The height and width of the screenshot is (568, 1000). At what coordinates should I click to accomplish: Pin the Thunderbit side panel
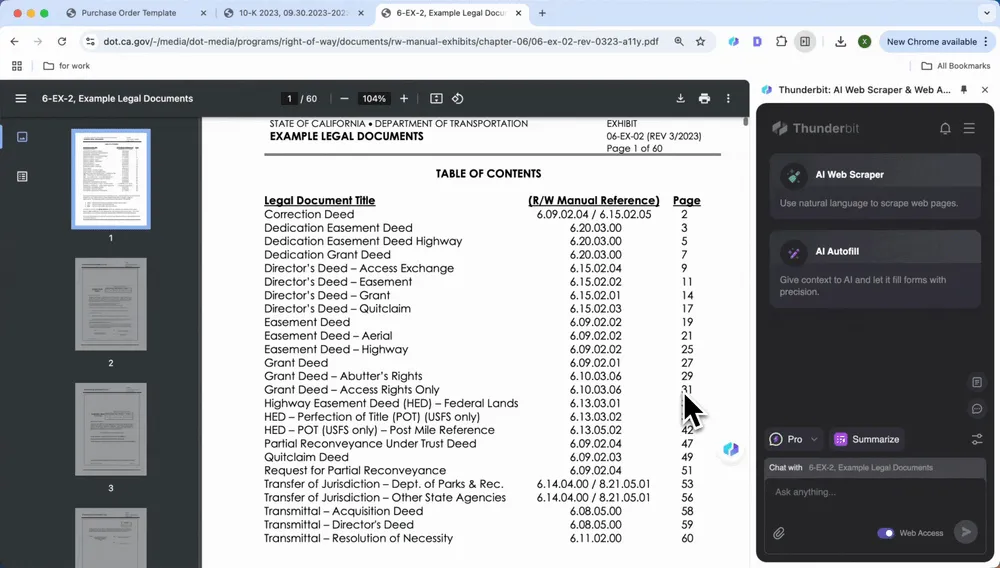964,90
